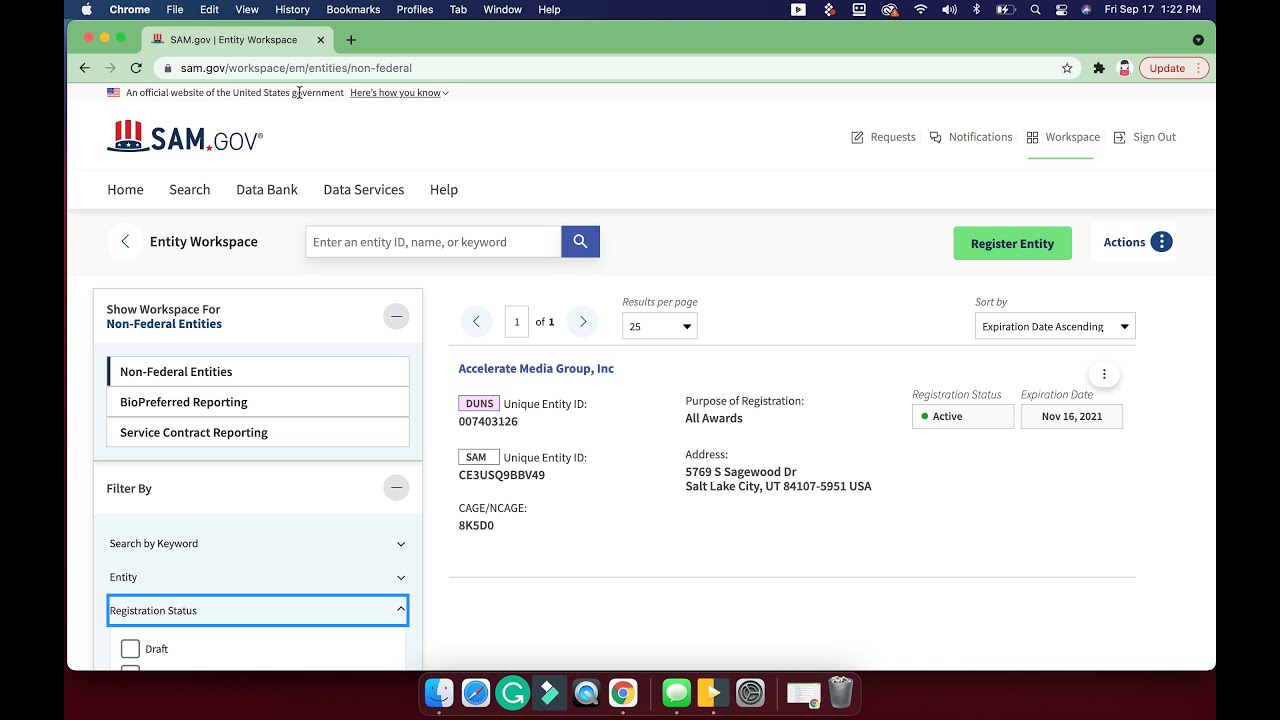Screen dimensions: 1280x720
Task: Reload the page in Chrome
Action: coord(136,68)
